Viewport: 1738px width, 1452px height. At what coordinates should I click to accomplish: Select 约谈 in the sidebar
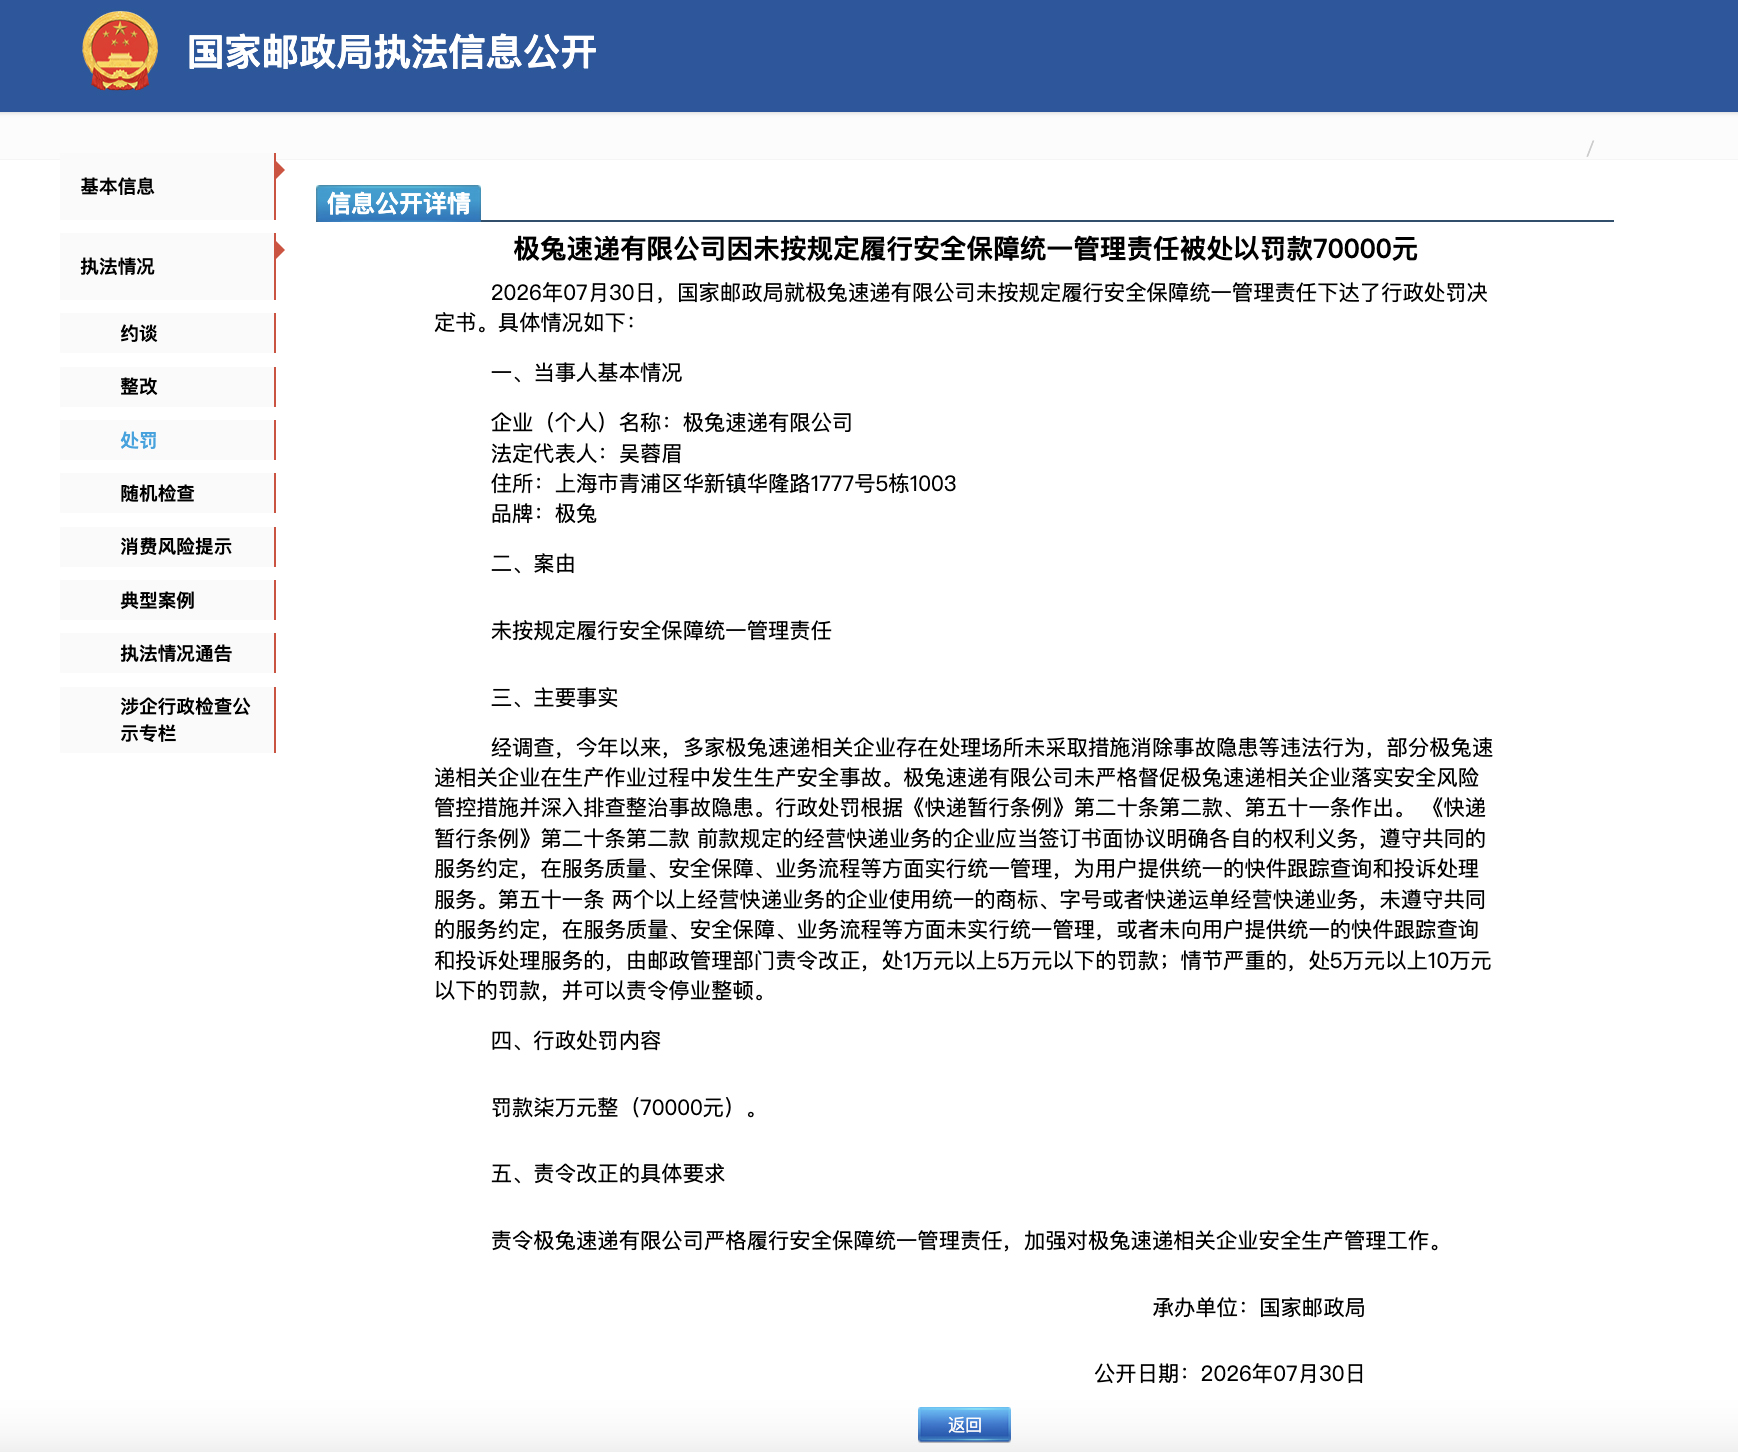pos(167,333)
